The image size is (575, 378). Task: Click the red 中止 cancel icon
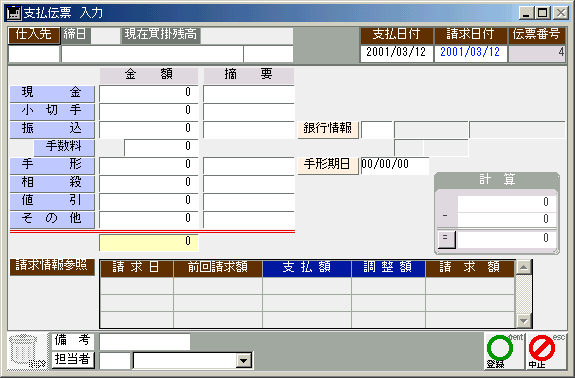point(546,351)
